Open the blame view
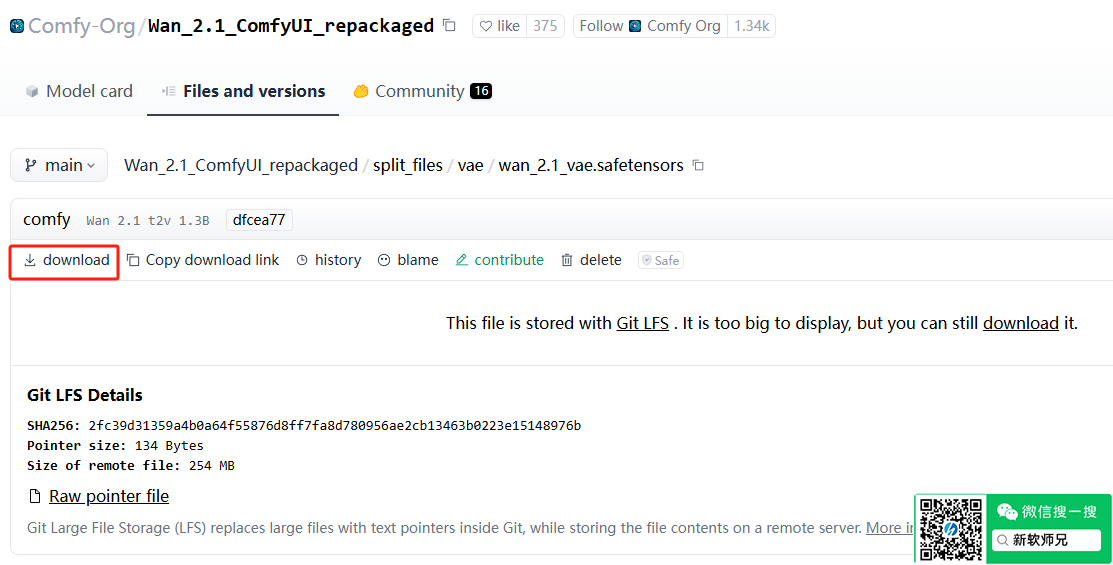The image size is (1113, 565). click(408, 260)
